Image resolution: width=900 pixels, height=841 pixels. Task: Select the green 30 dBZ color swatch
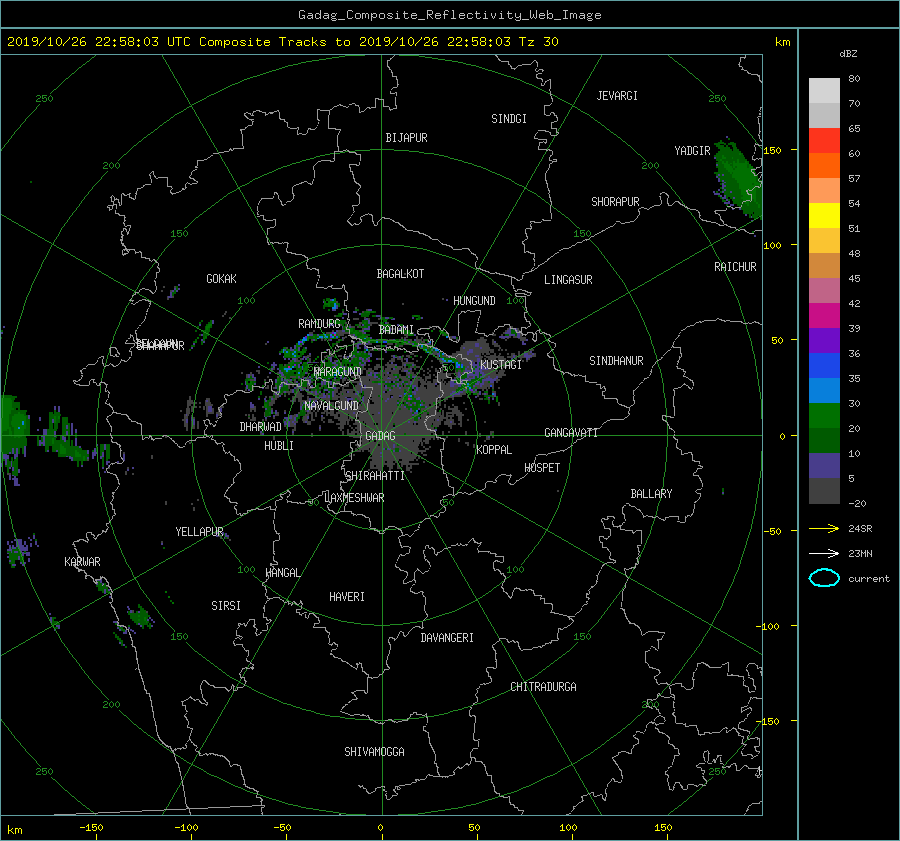coord(824,415)
